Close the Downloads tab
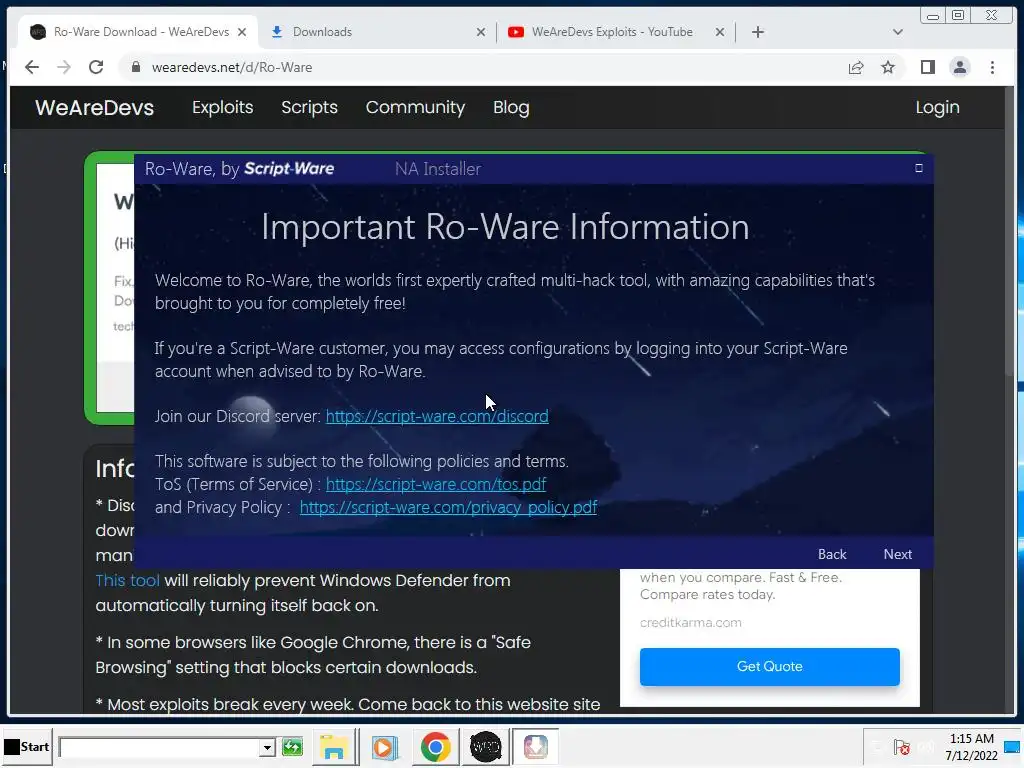Screen dimensions: 1024x768 (x=481, y=32)
